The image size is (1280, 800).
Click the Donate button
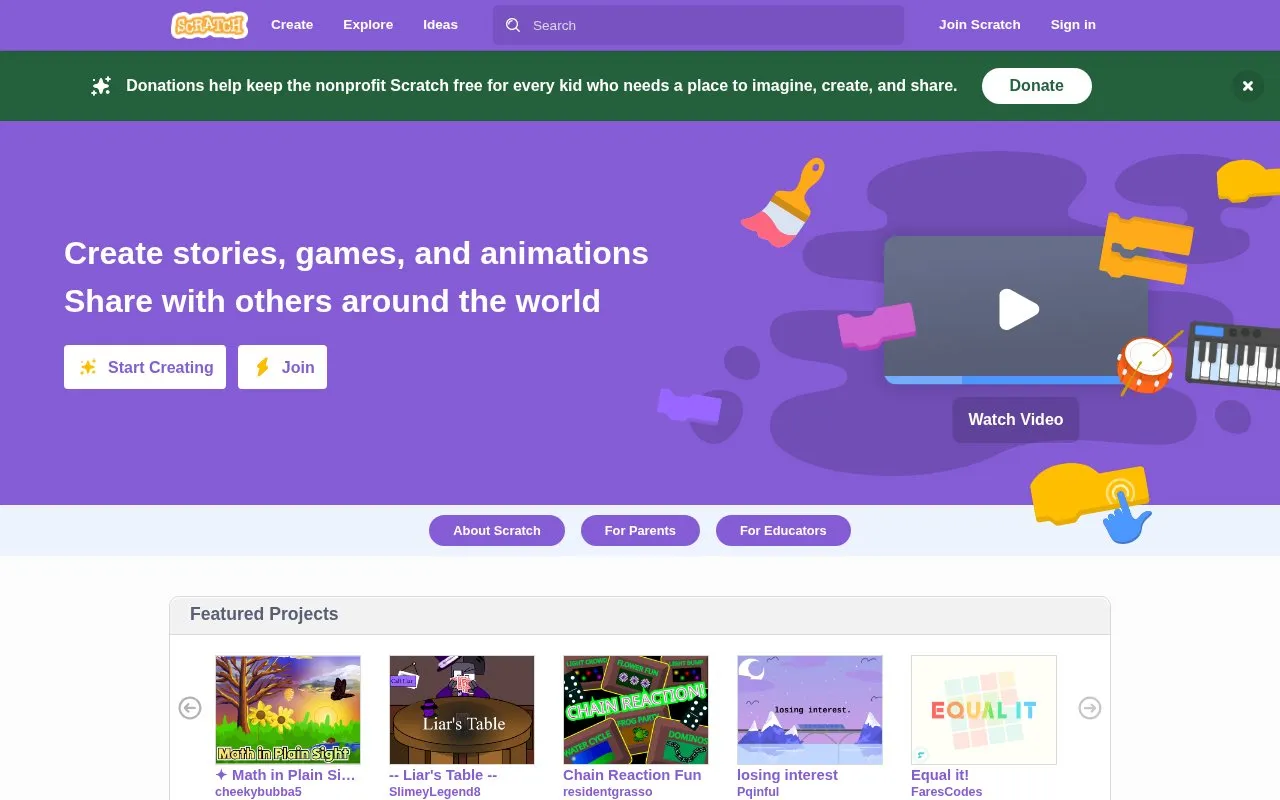click(1036, 86)
